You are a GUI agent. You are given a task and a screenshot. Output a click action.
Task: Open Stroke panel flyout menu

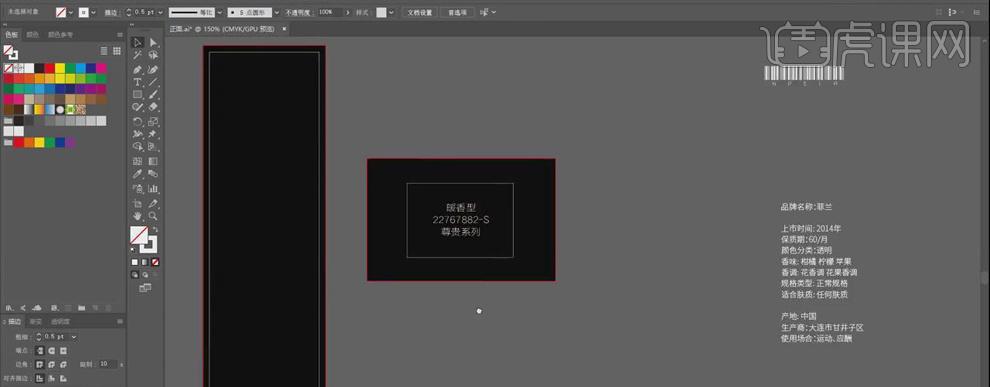[120, 321]
